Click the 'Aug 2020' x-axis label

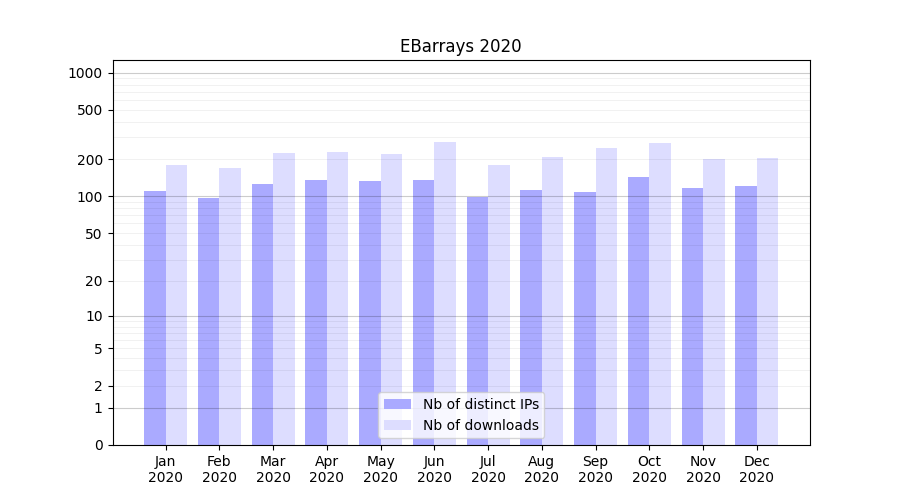[x=542, y=469]
